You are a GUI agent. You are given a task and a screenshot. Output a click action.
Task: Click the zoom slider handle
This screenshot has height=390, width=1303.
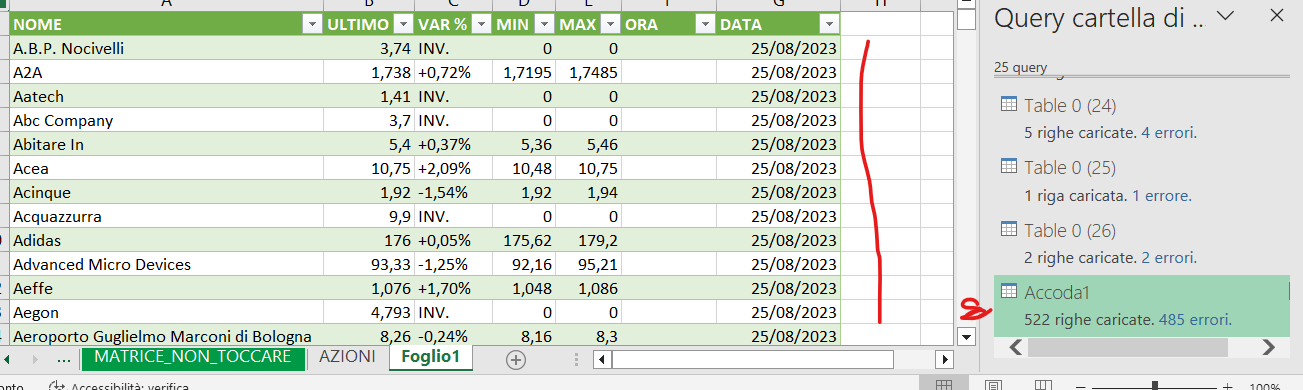1155,385
